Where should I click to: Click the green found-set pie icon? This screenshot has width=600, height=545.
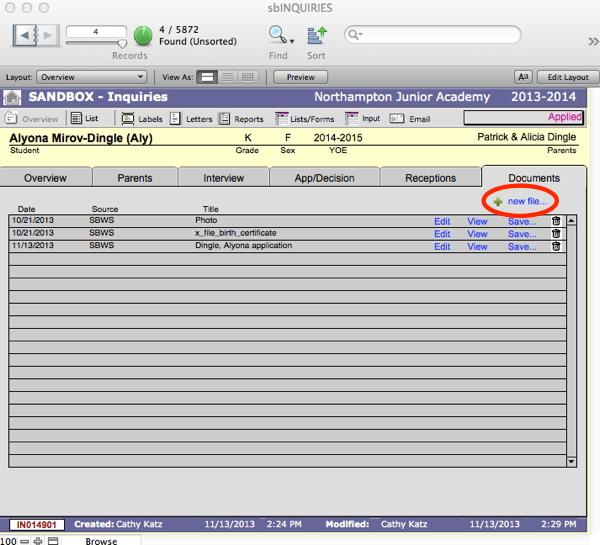pos(143,36)
